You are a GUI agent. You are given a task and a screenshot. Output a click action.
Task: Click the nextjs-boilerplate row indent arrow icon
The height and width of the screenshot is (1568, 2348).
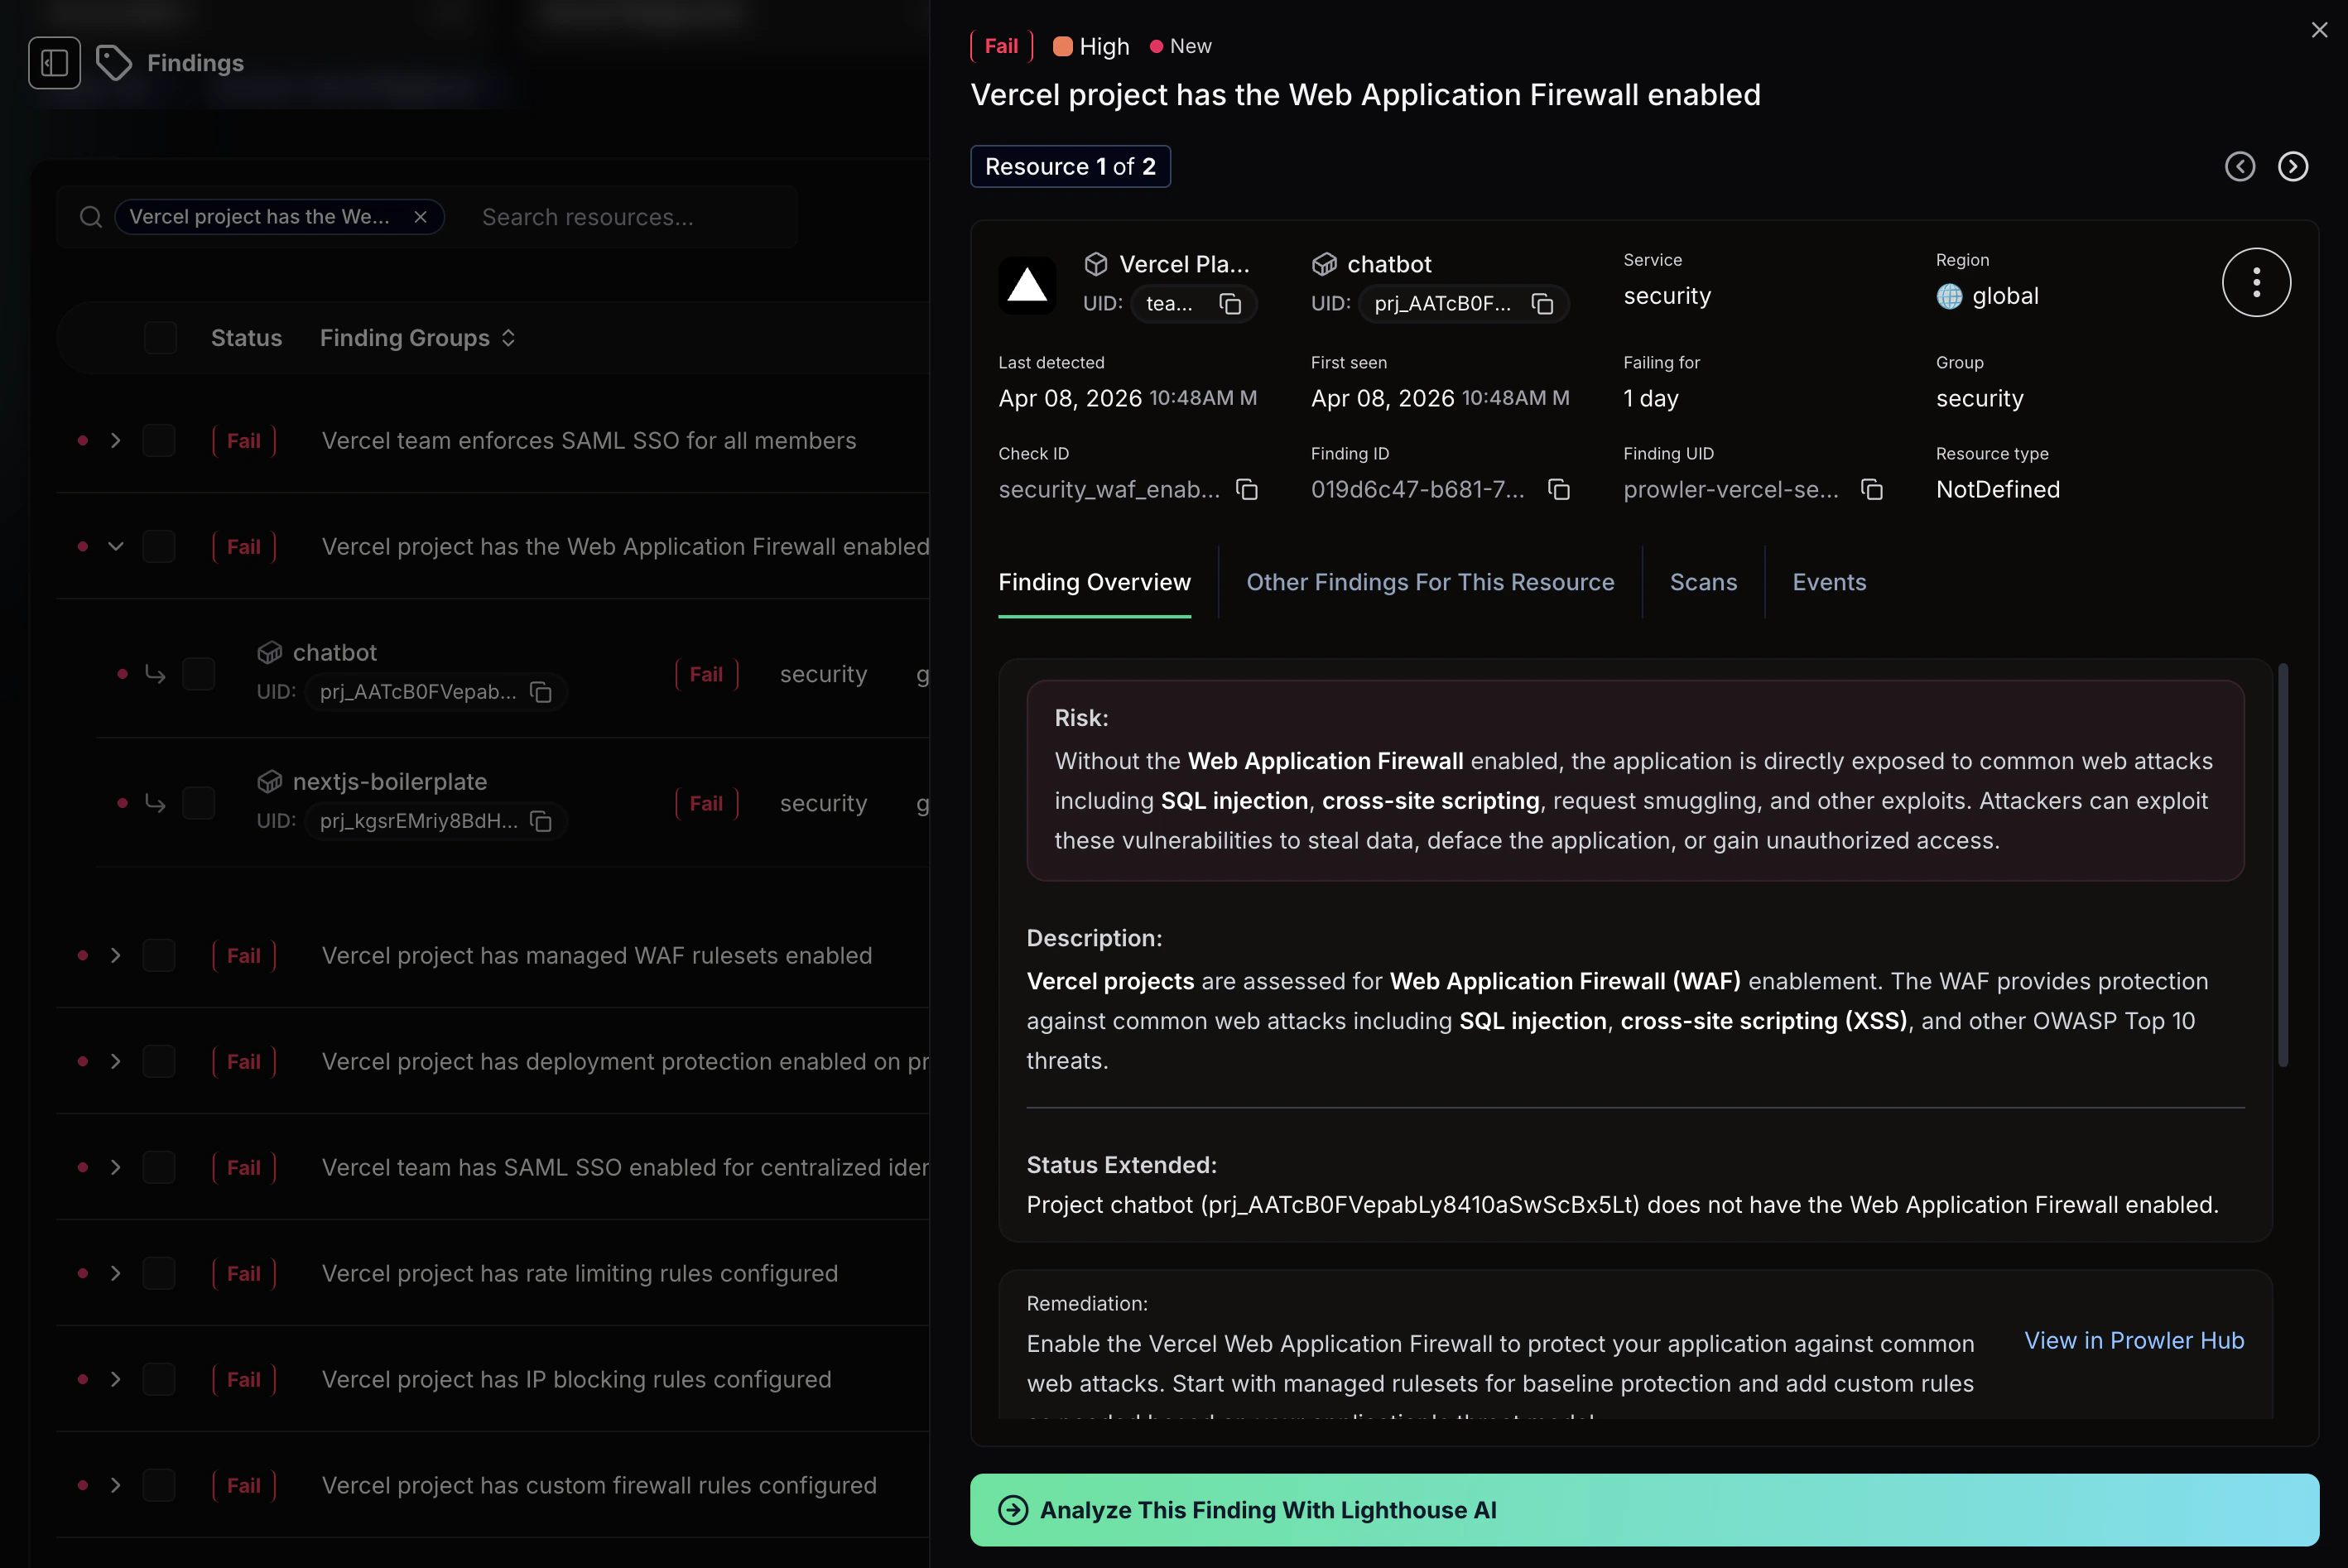tap(155, 803)
